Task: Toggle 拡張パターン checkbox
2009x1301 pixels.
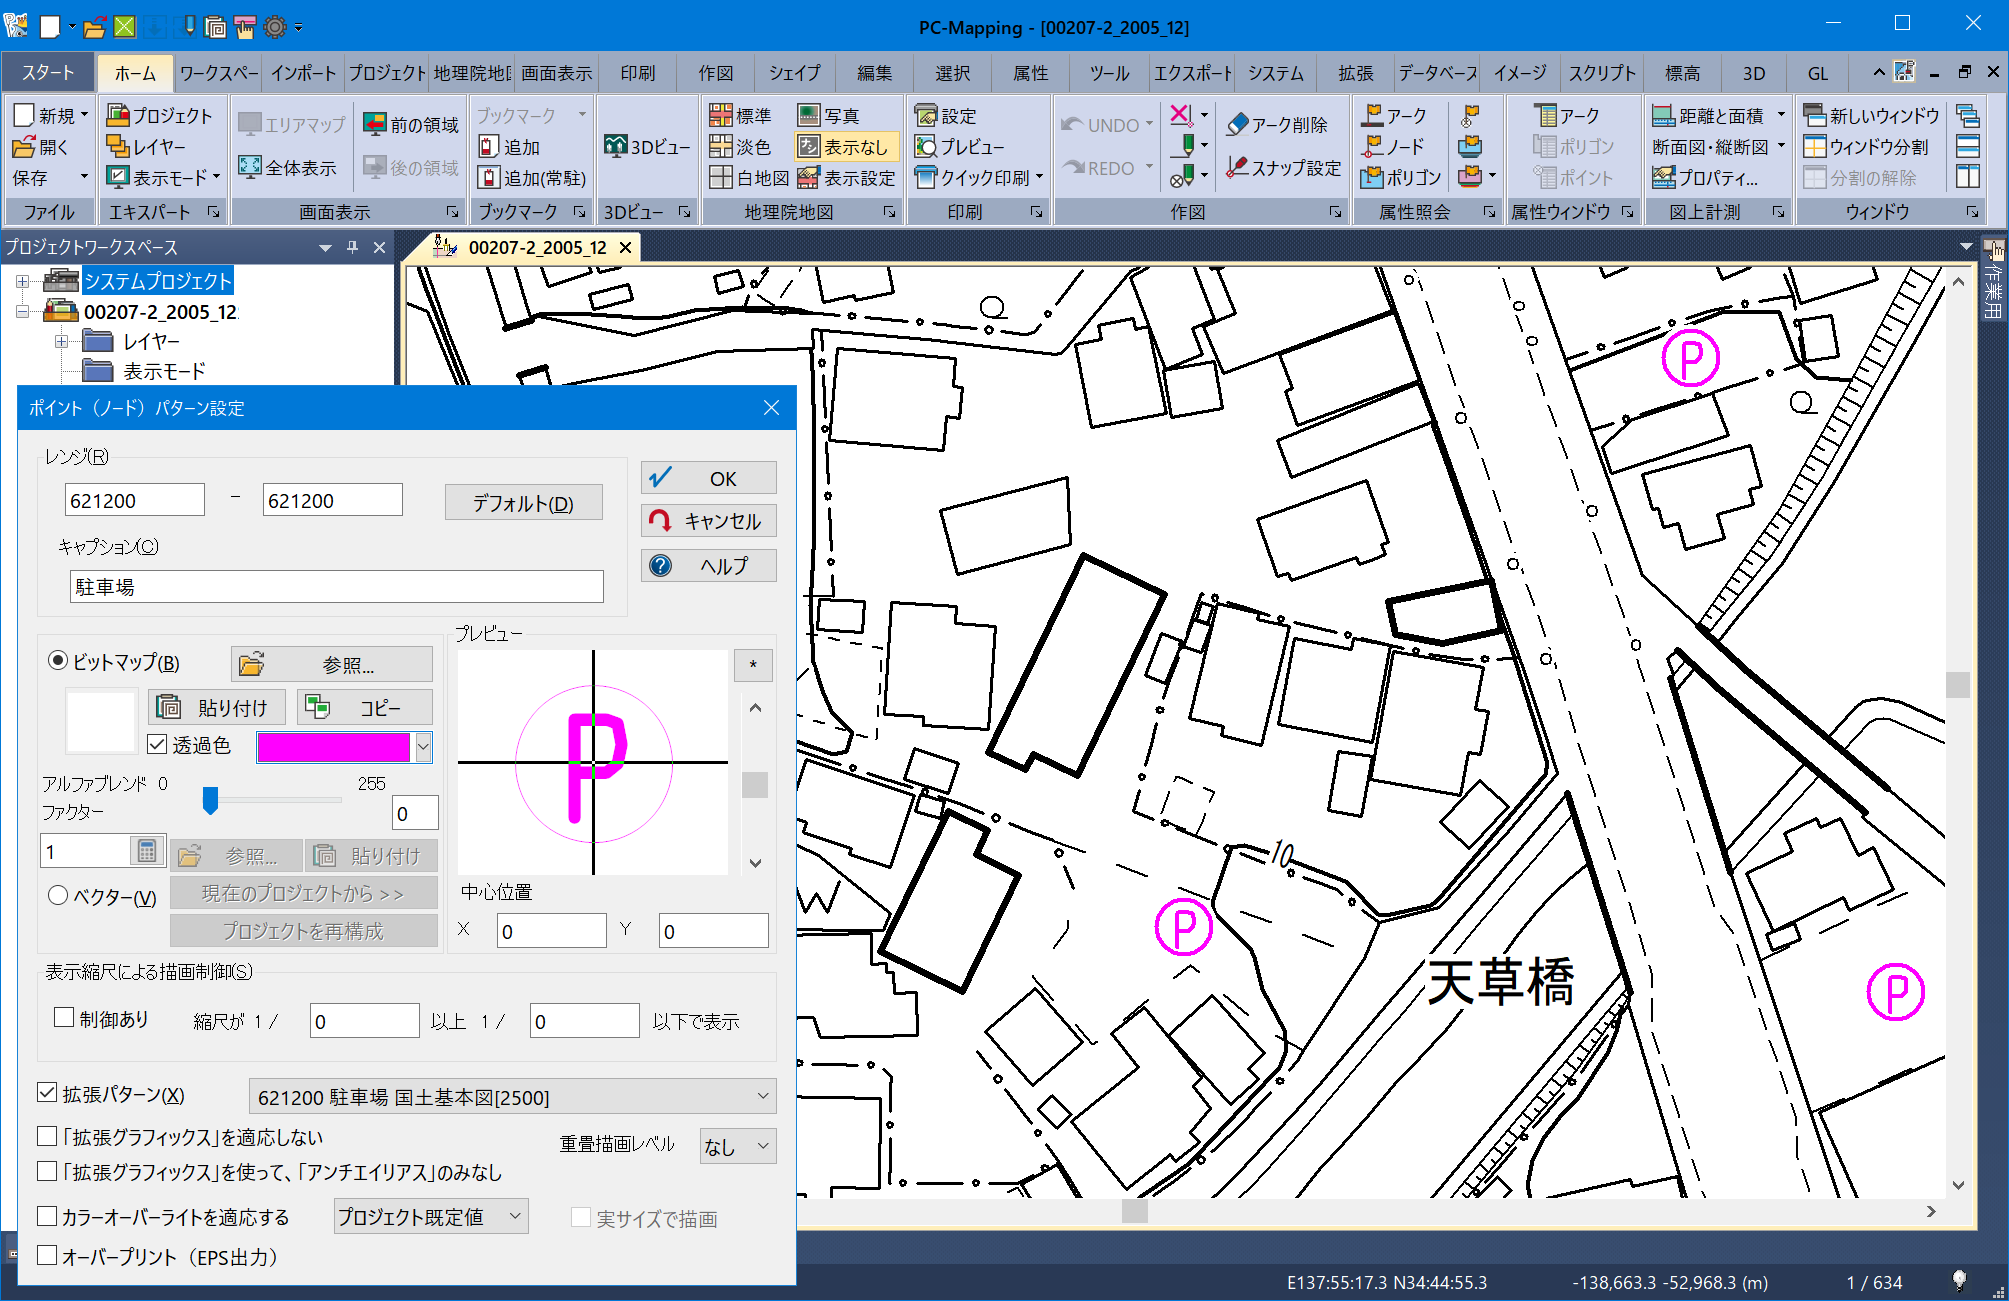Action: pos(47,1092)
